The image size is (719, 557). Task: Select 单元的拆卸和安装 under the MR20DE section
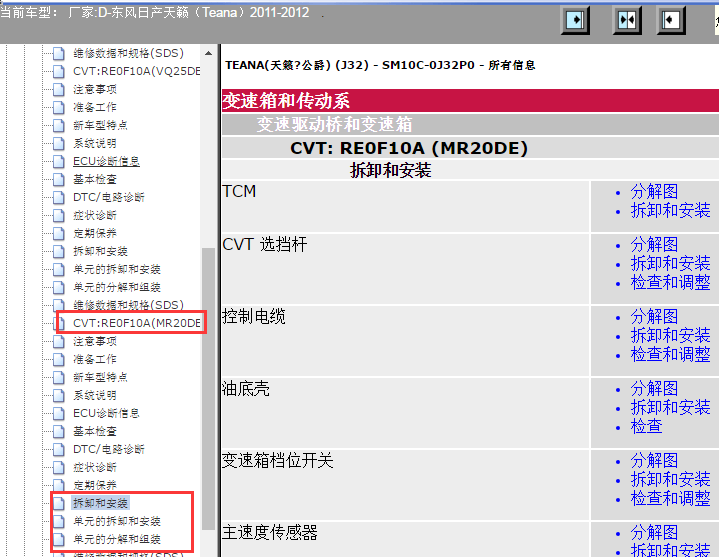117,521
